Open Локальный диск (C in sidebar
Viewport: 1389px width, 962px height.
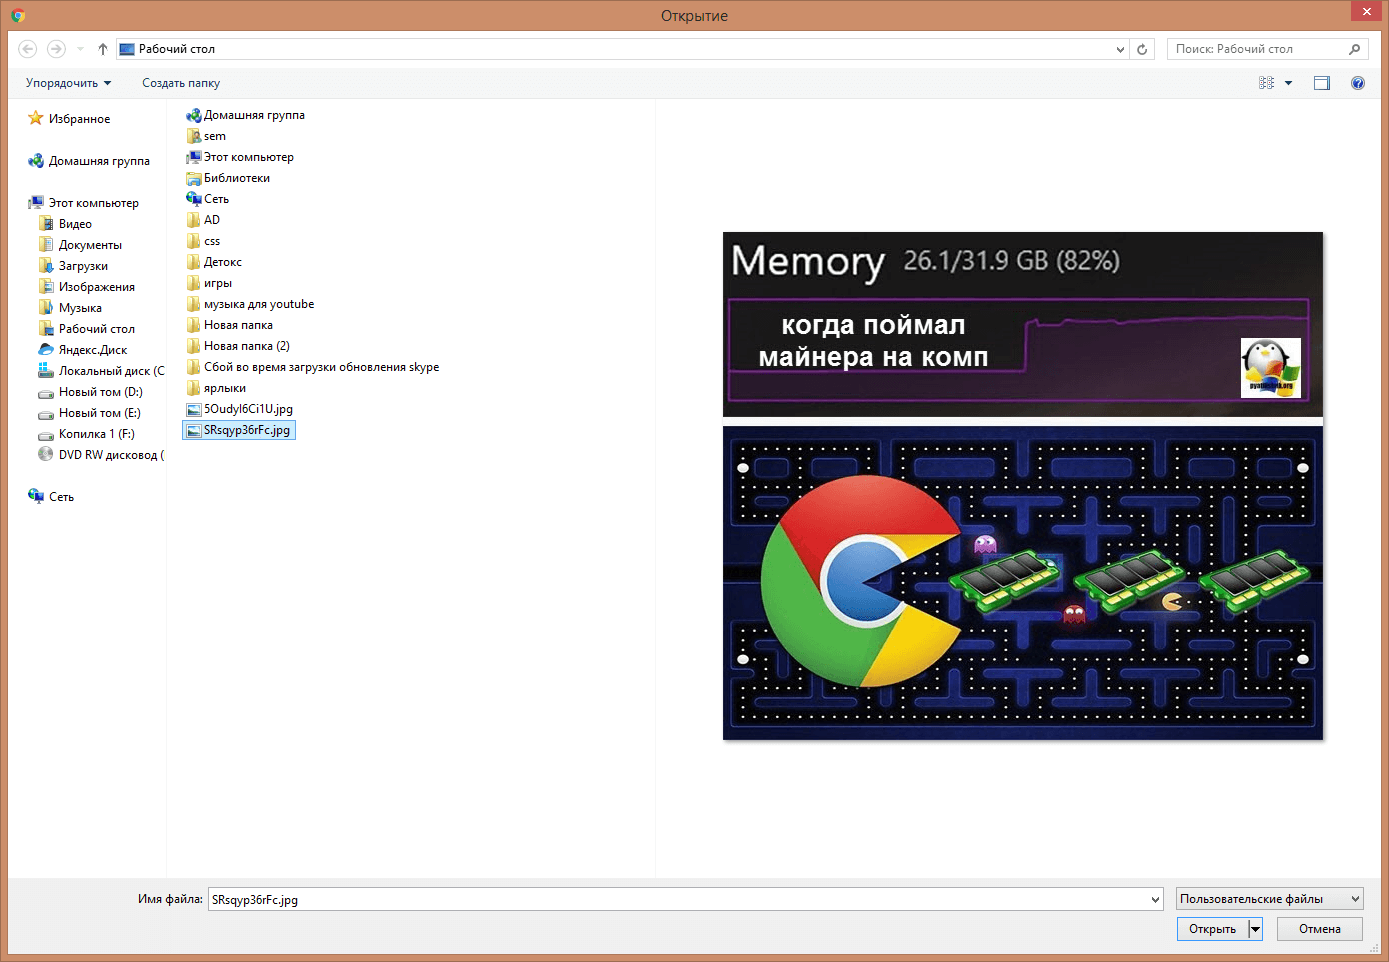click(101, 370)
